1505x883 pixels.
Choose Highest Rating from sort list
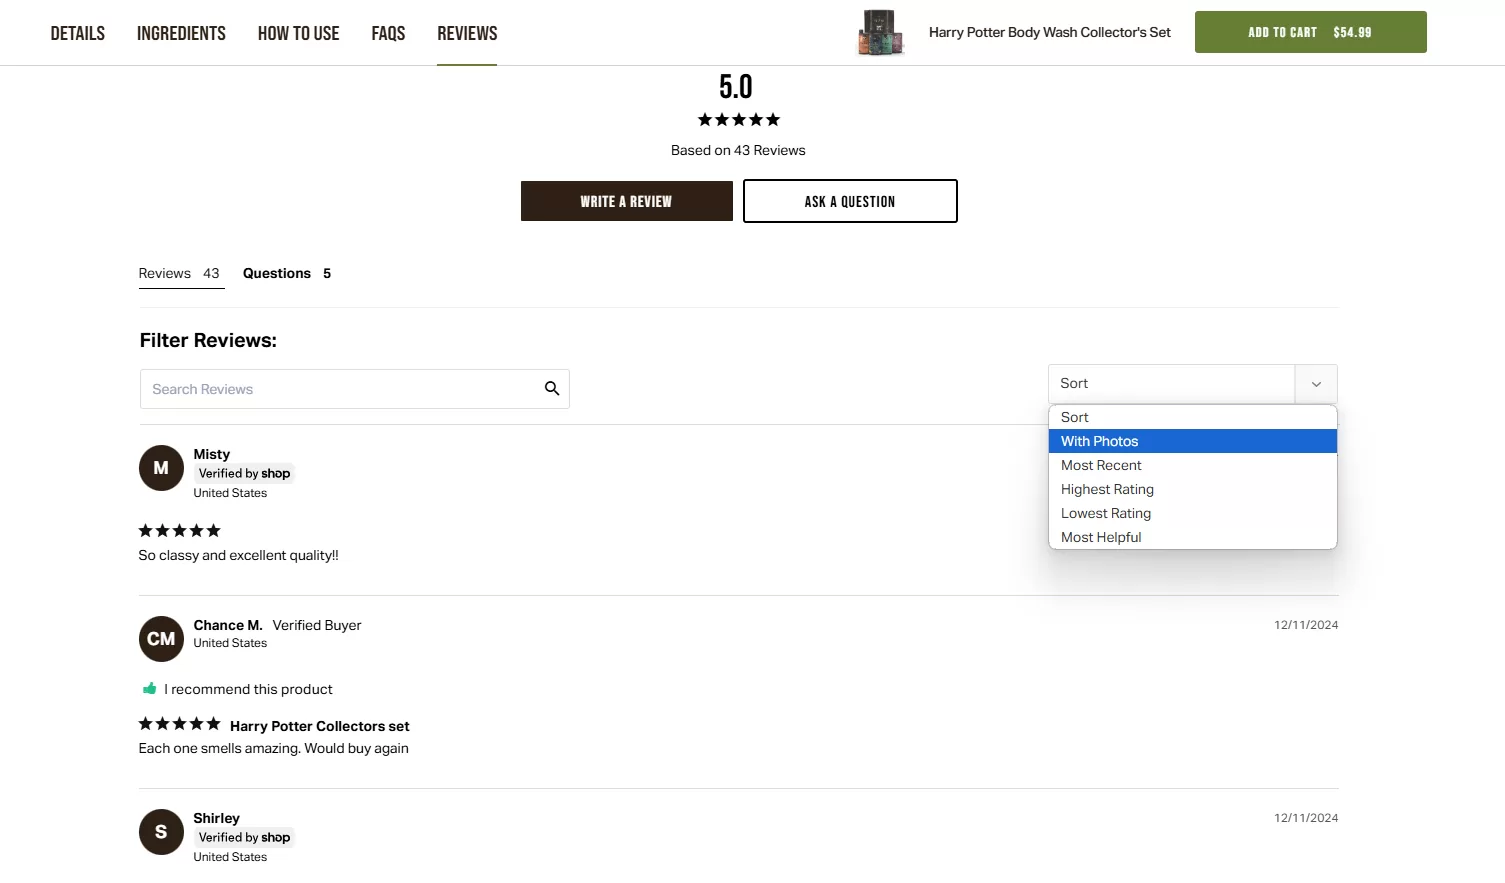pyautogui.click(x=1192, y=489)
